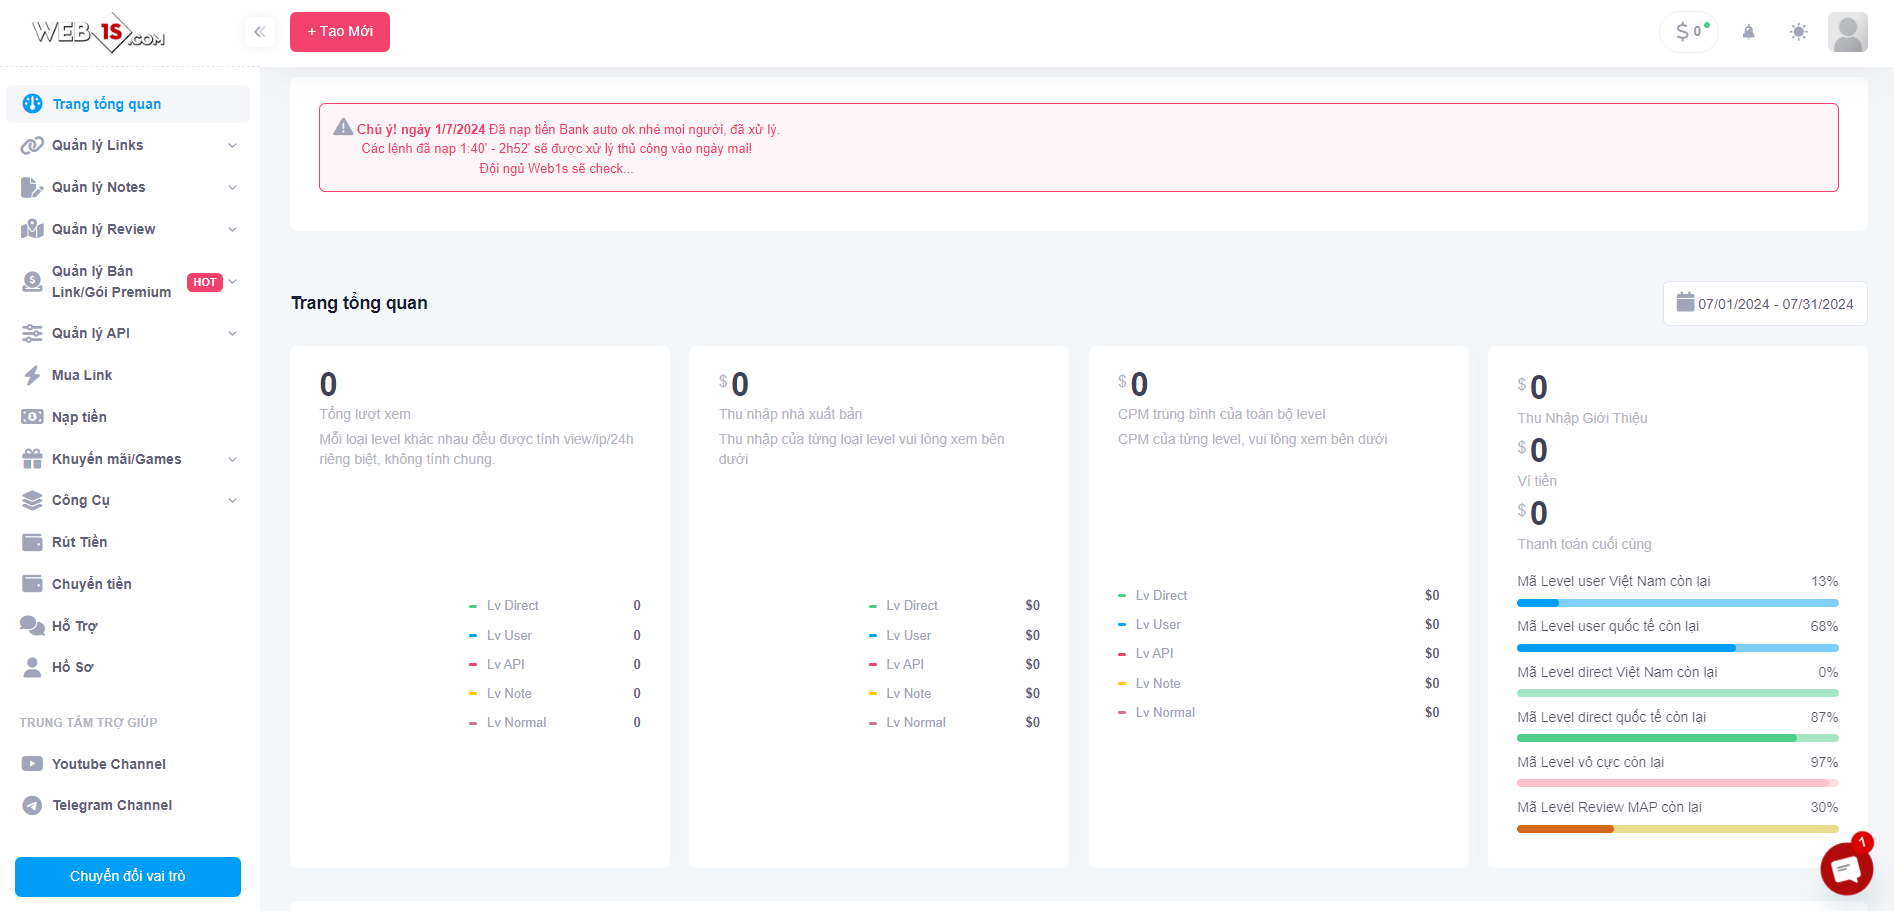1894x911 pixels.
Task: Click the Quản lý Notes document icon
Action: pos(32,187)
